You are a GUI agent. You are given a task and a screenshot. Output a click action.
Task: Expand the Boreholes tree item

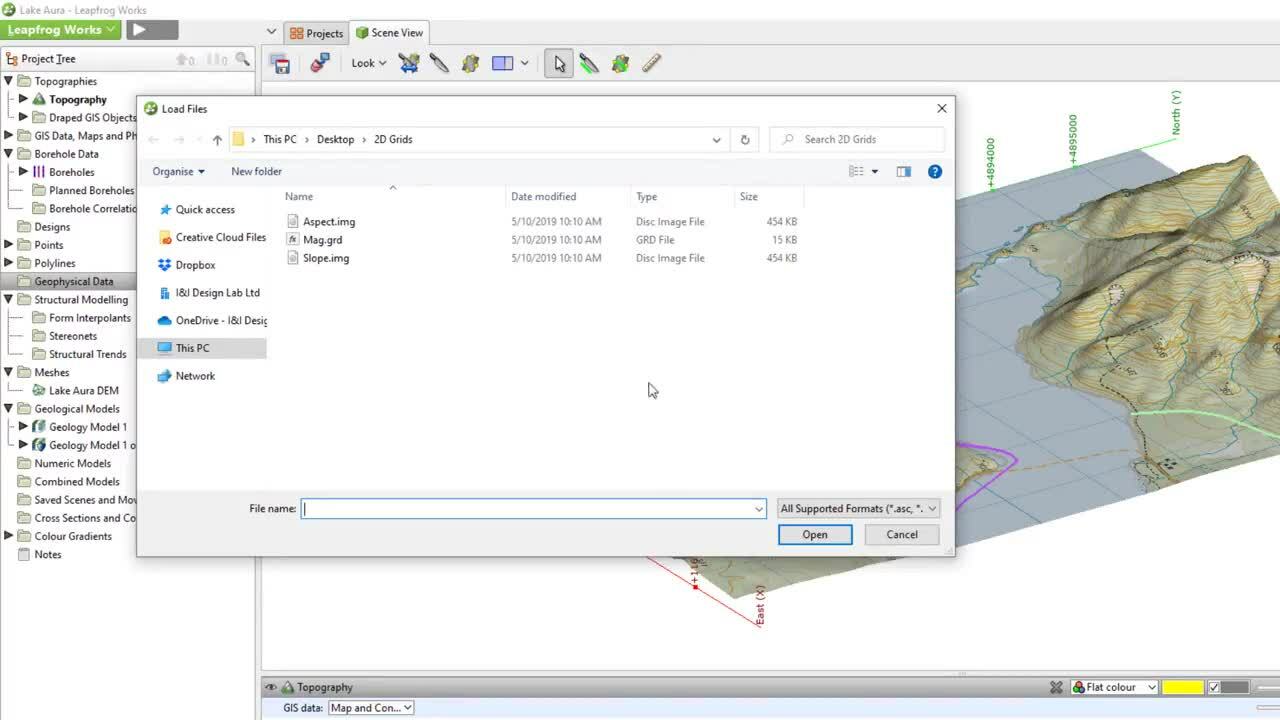[23, 172]
